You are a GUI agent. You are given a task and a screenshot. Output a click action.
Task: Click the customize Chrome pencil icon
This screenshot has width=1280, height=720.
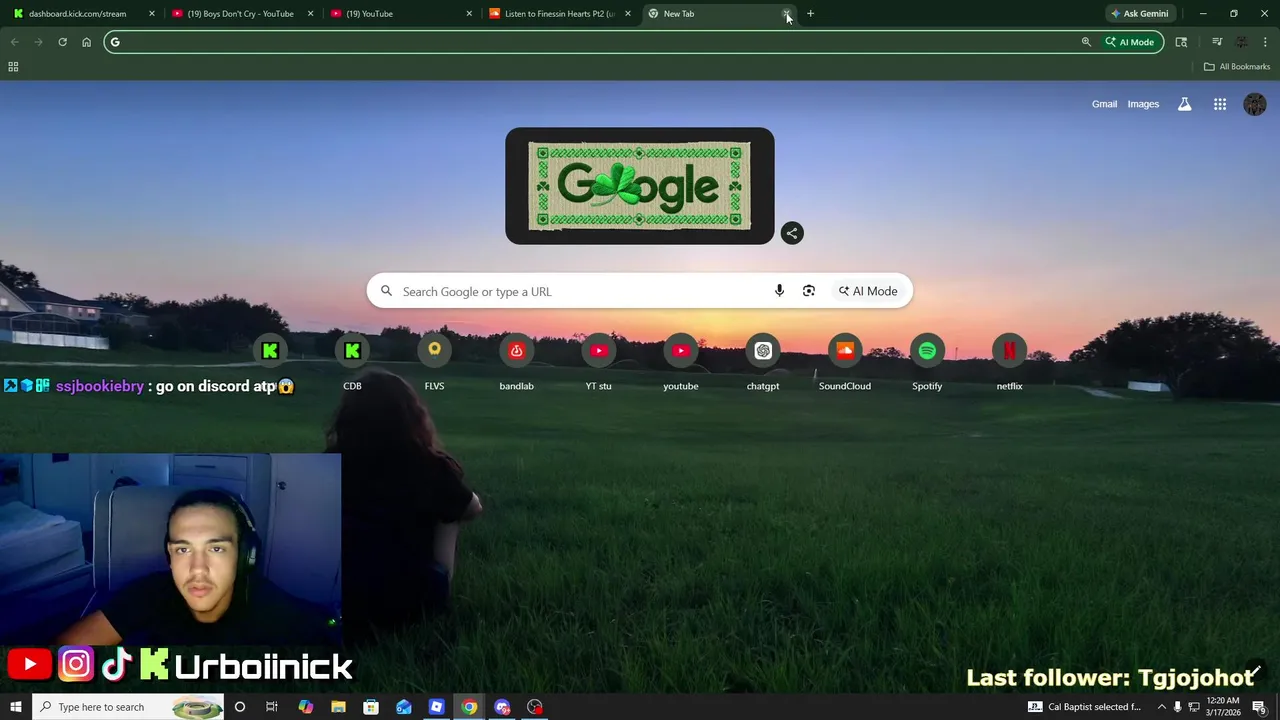(x=1255, y=672)
